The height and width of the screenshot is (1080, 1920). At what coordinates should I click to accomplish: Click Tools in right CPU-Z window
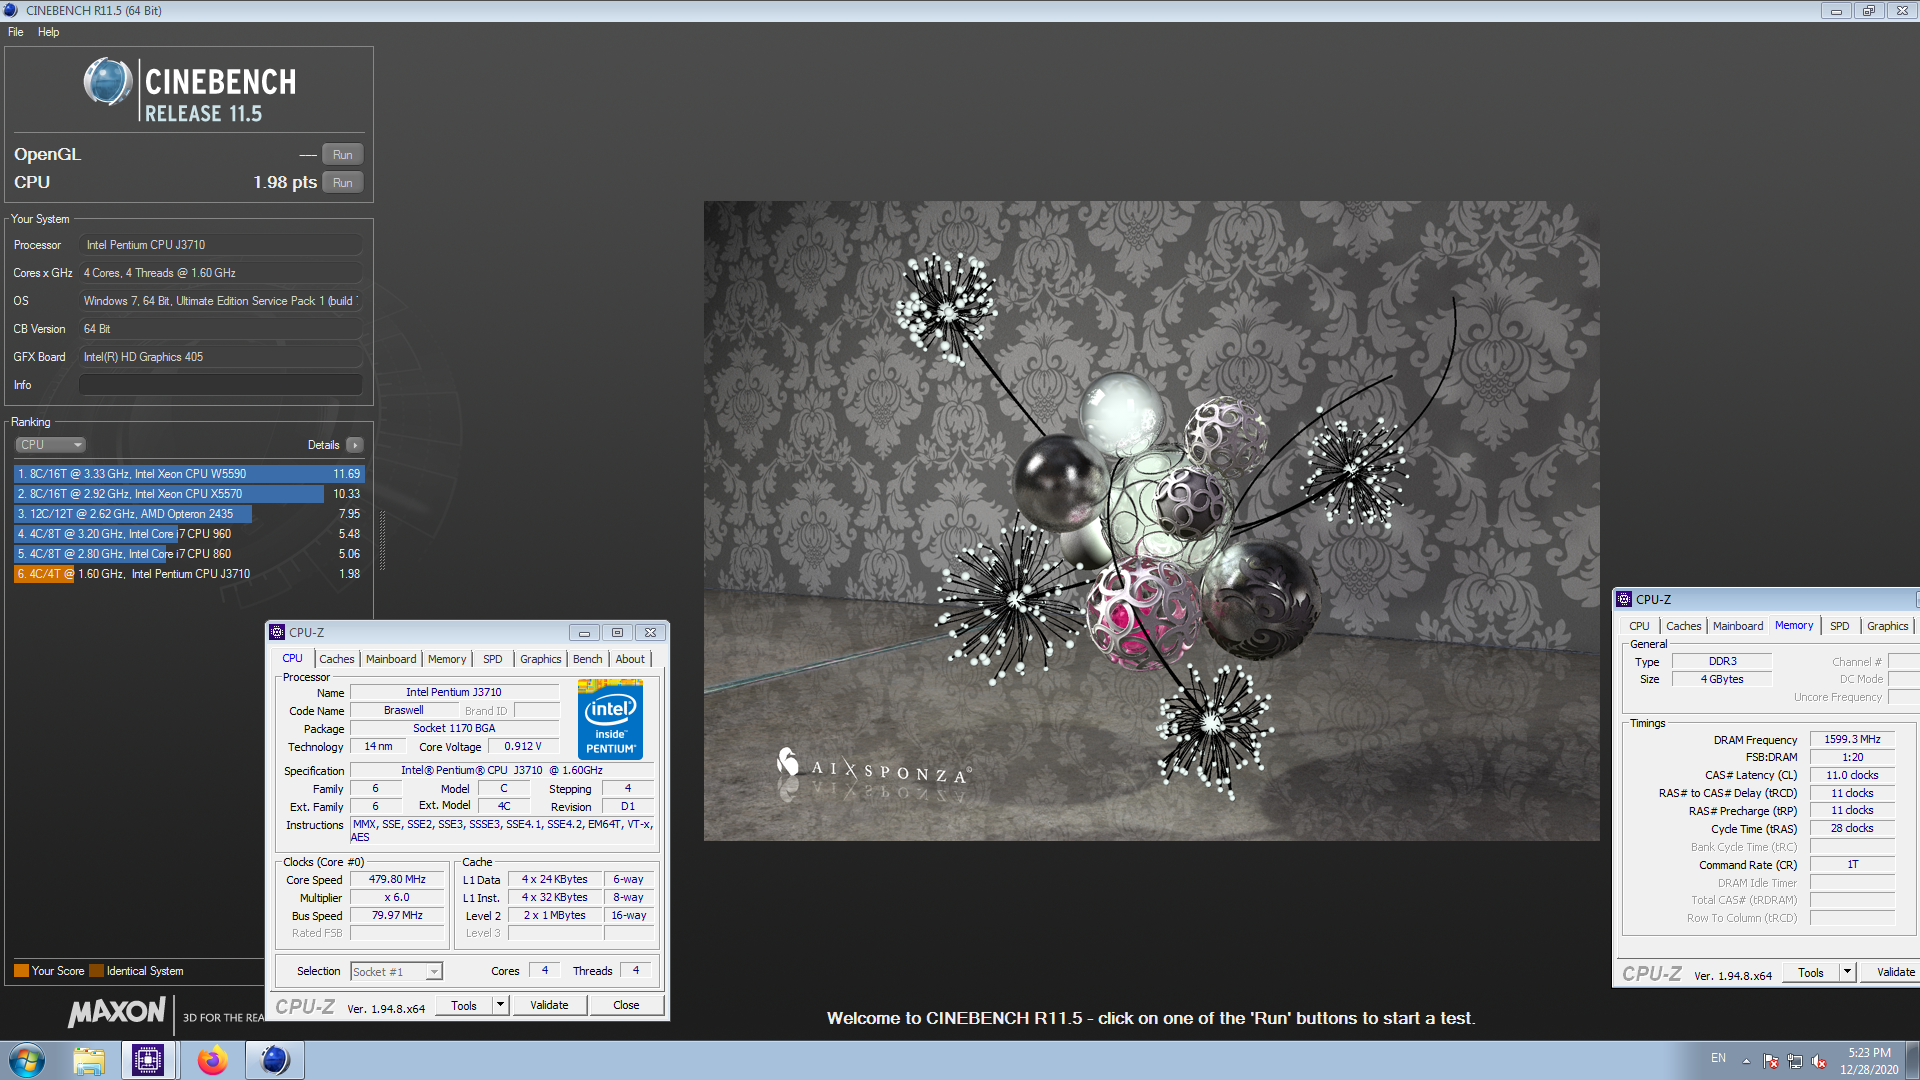[1810, 973]
